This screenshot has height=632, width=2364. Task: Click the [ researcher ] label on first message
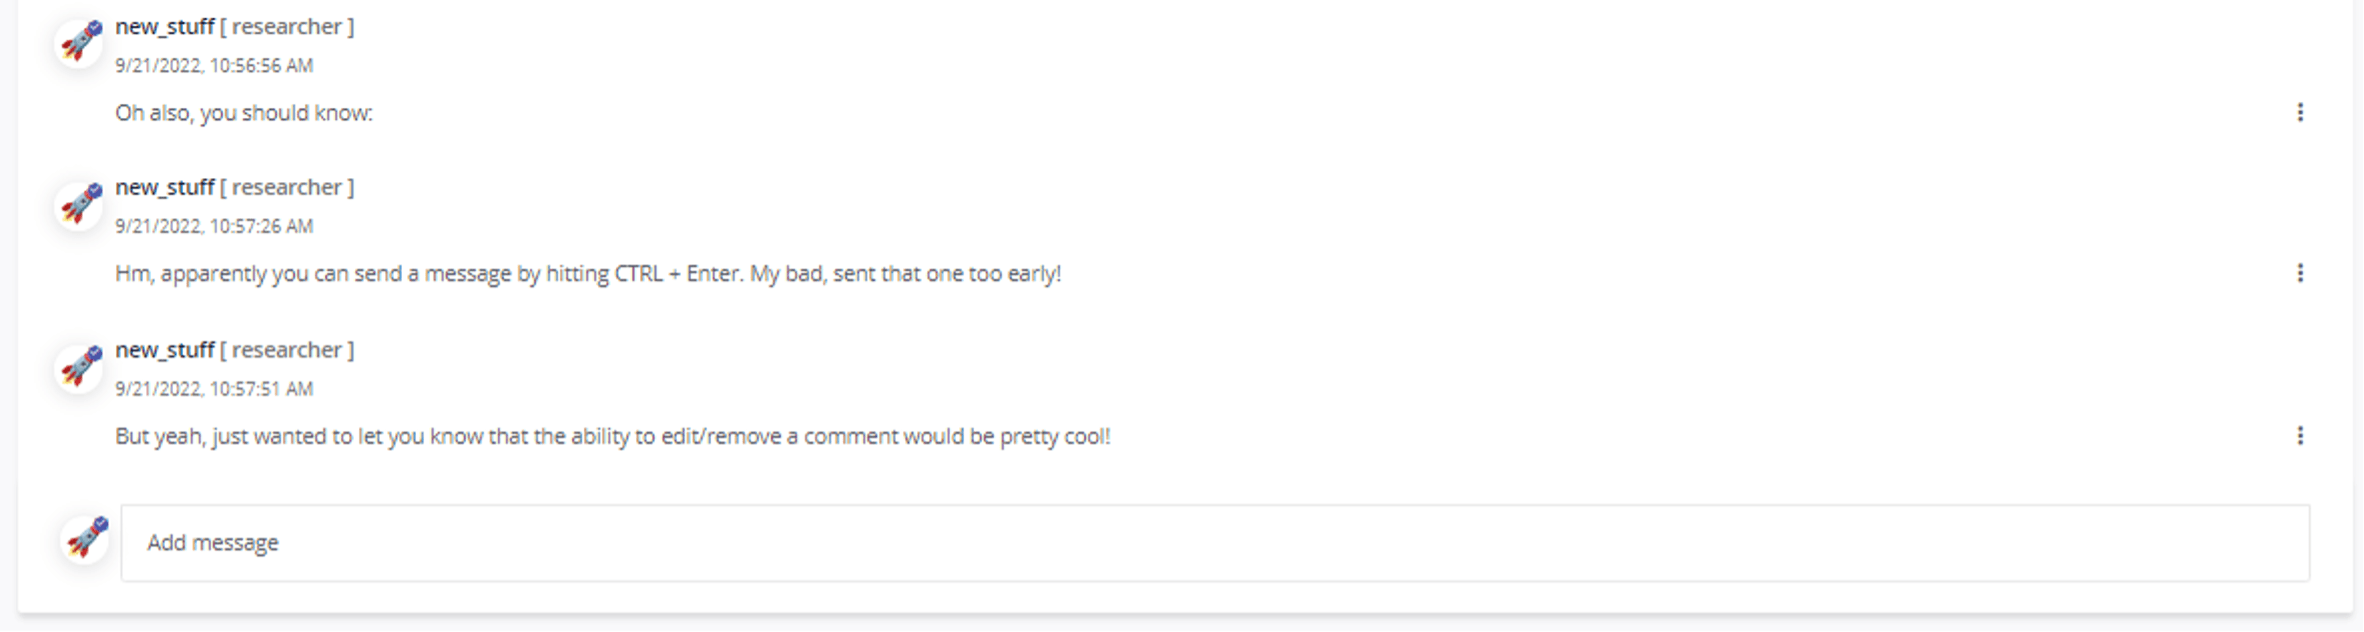[287, 27]
